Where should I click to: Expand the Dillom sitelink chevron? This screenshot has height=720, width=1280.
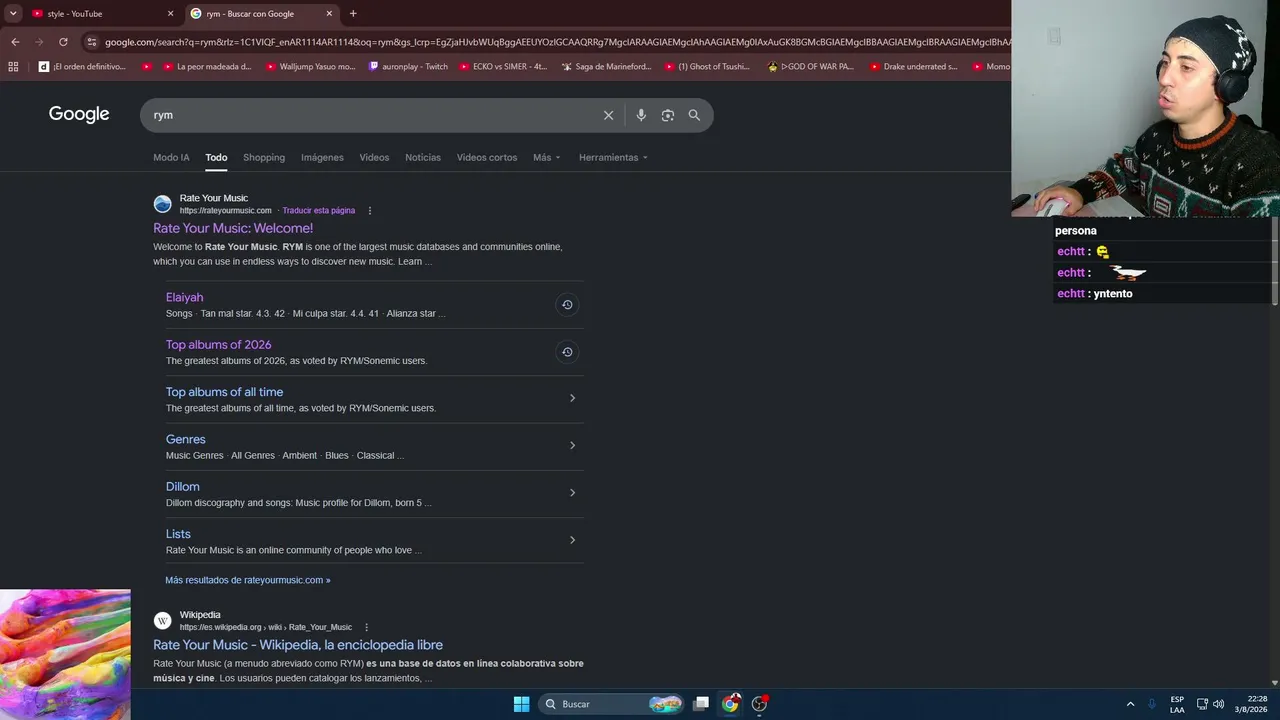point(572,493)
